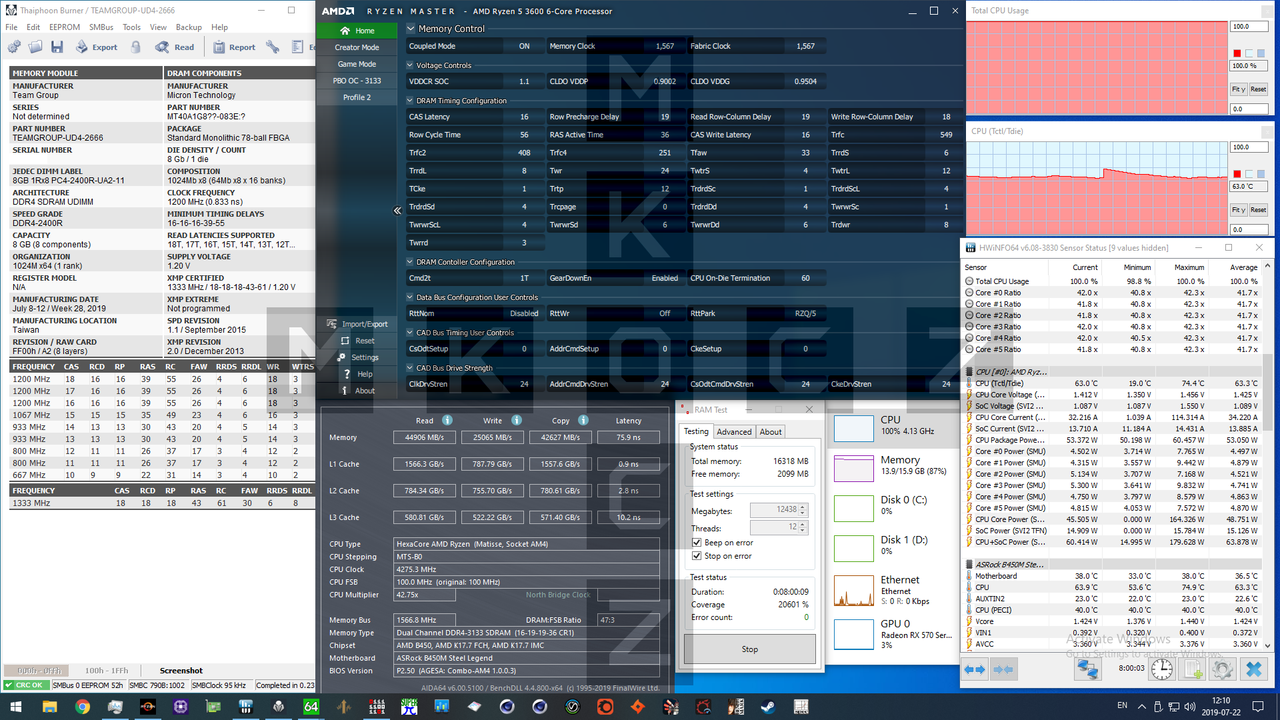The height and width of the screenshot is (720, 1280).
Task: Select the 100h - 1FFh tab in Thaiphoon Burner
Action: (107, 671)
